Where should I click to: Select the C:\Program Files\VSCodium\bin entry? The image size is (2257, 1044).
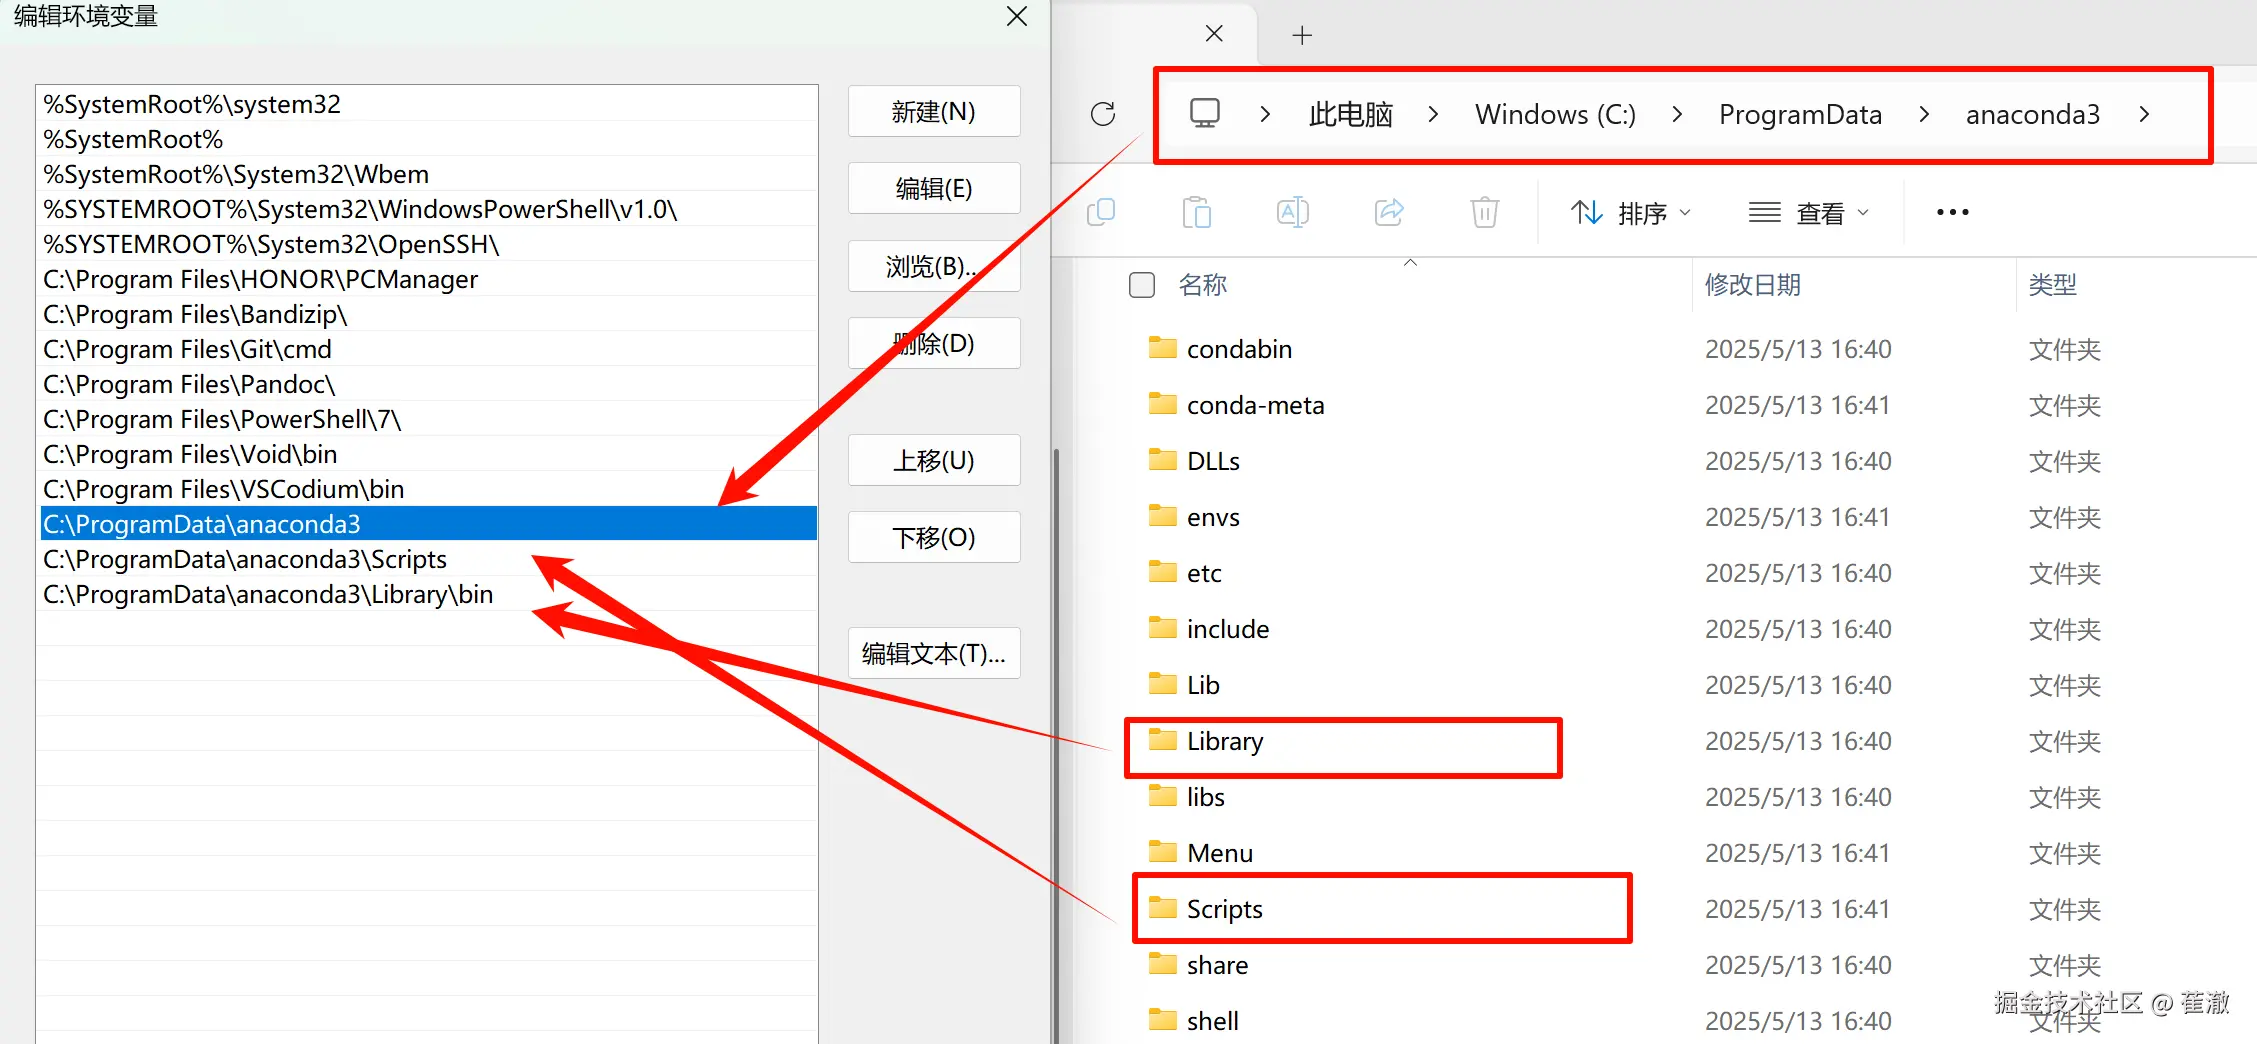[x=428, y=489]
